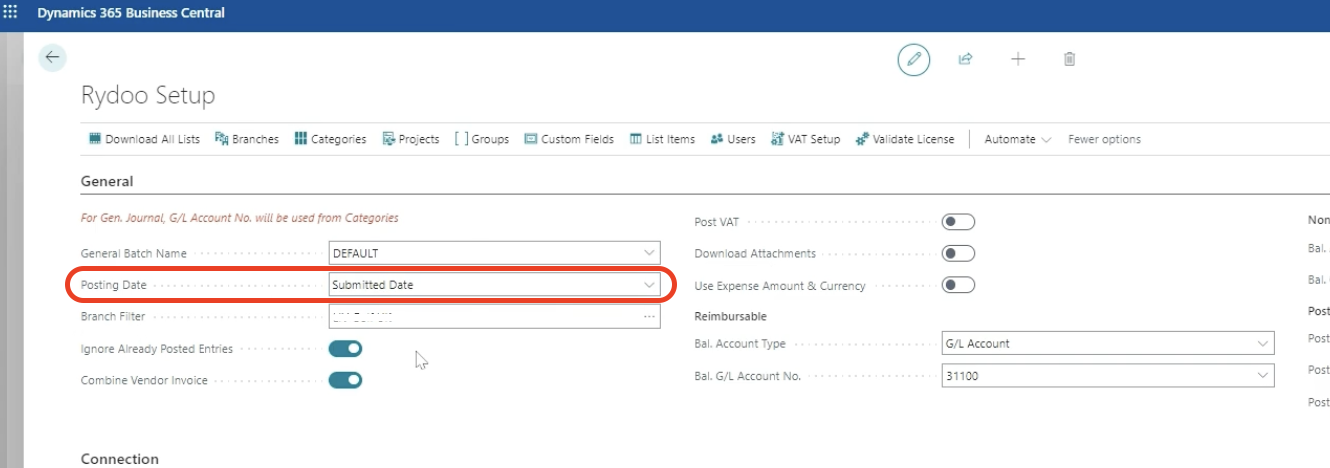The width and height of the screenshot is (1330, 468).
Task: Go back using the back arrow
Action: (x=52, y=58)
